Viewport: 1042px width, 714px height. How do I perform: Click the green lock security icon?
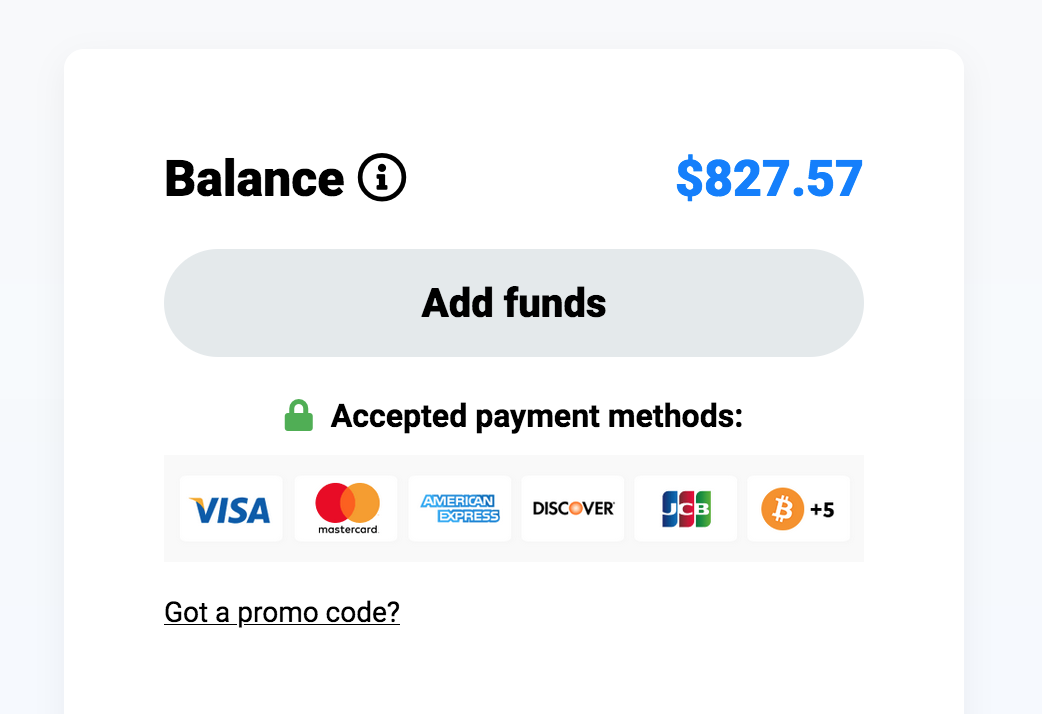(298, 414)
